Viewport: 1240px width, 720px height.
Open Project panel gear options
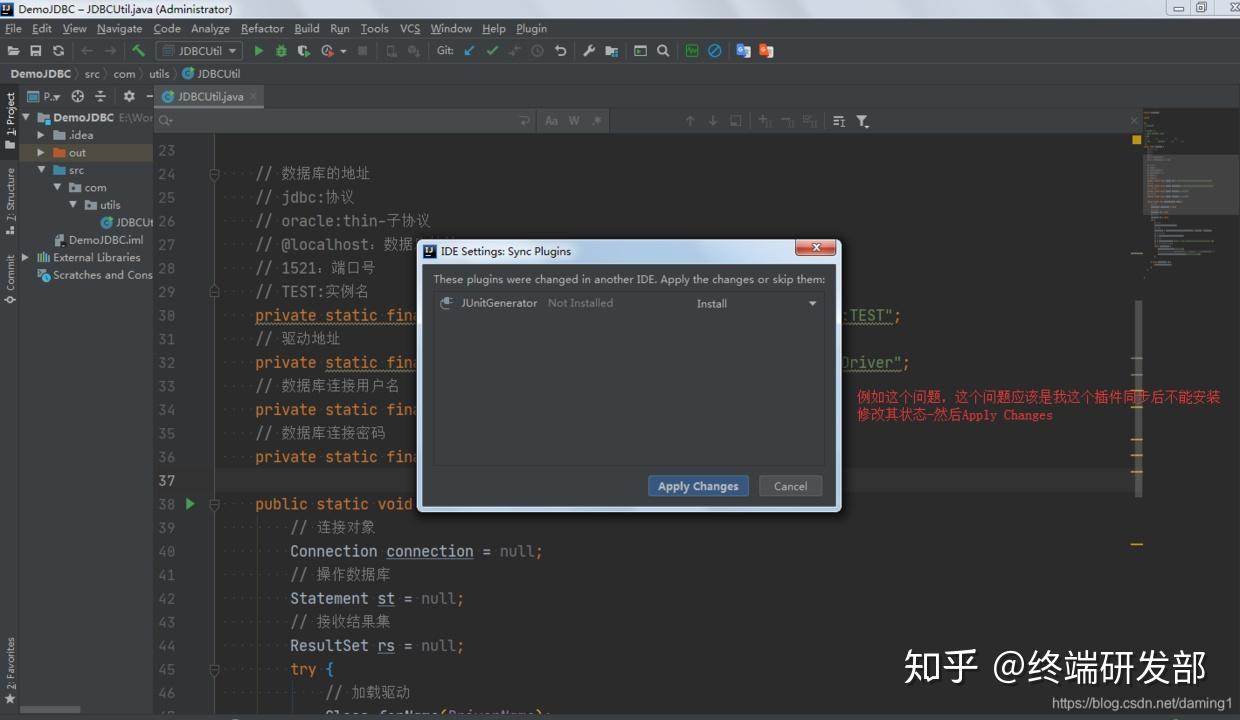coord(129,97)
